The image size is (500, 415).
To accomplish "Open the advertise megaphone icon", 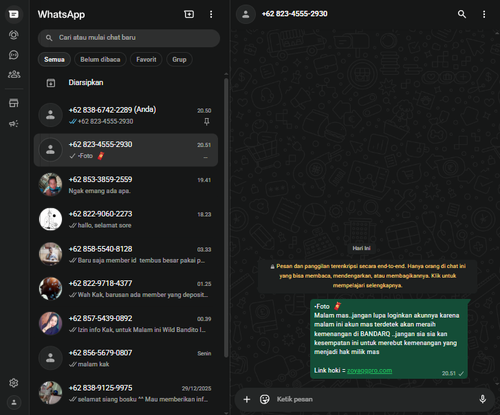I will click(14, 124).
